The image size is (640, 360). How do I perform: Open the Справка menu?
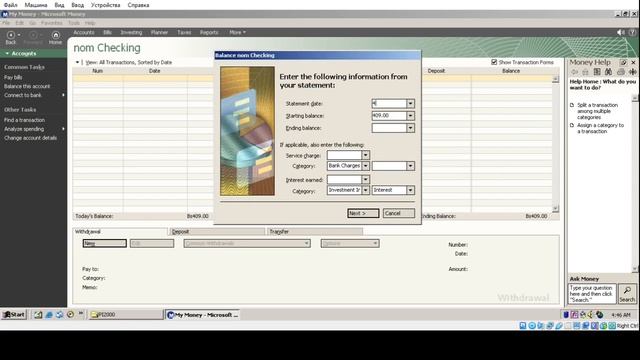click(138, 5)
